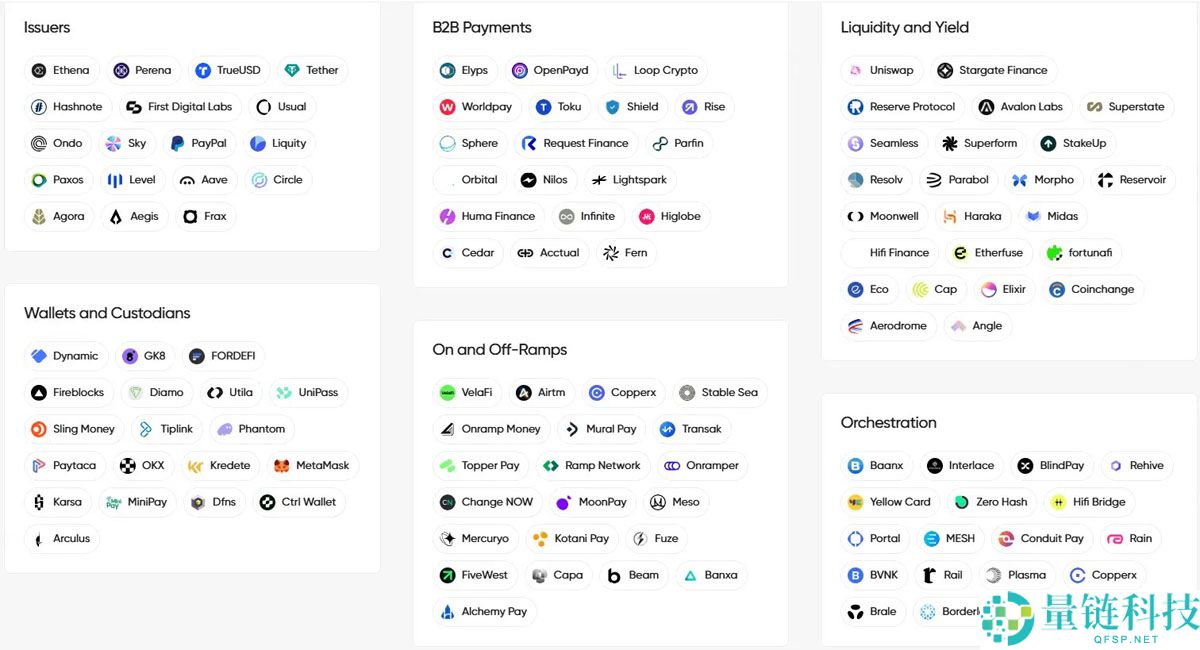The image size is (1200, 650).
Task: Click the Fireblocks triangle icon
Action: click(39, 393)
